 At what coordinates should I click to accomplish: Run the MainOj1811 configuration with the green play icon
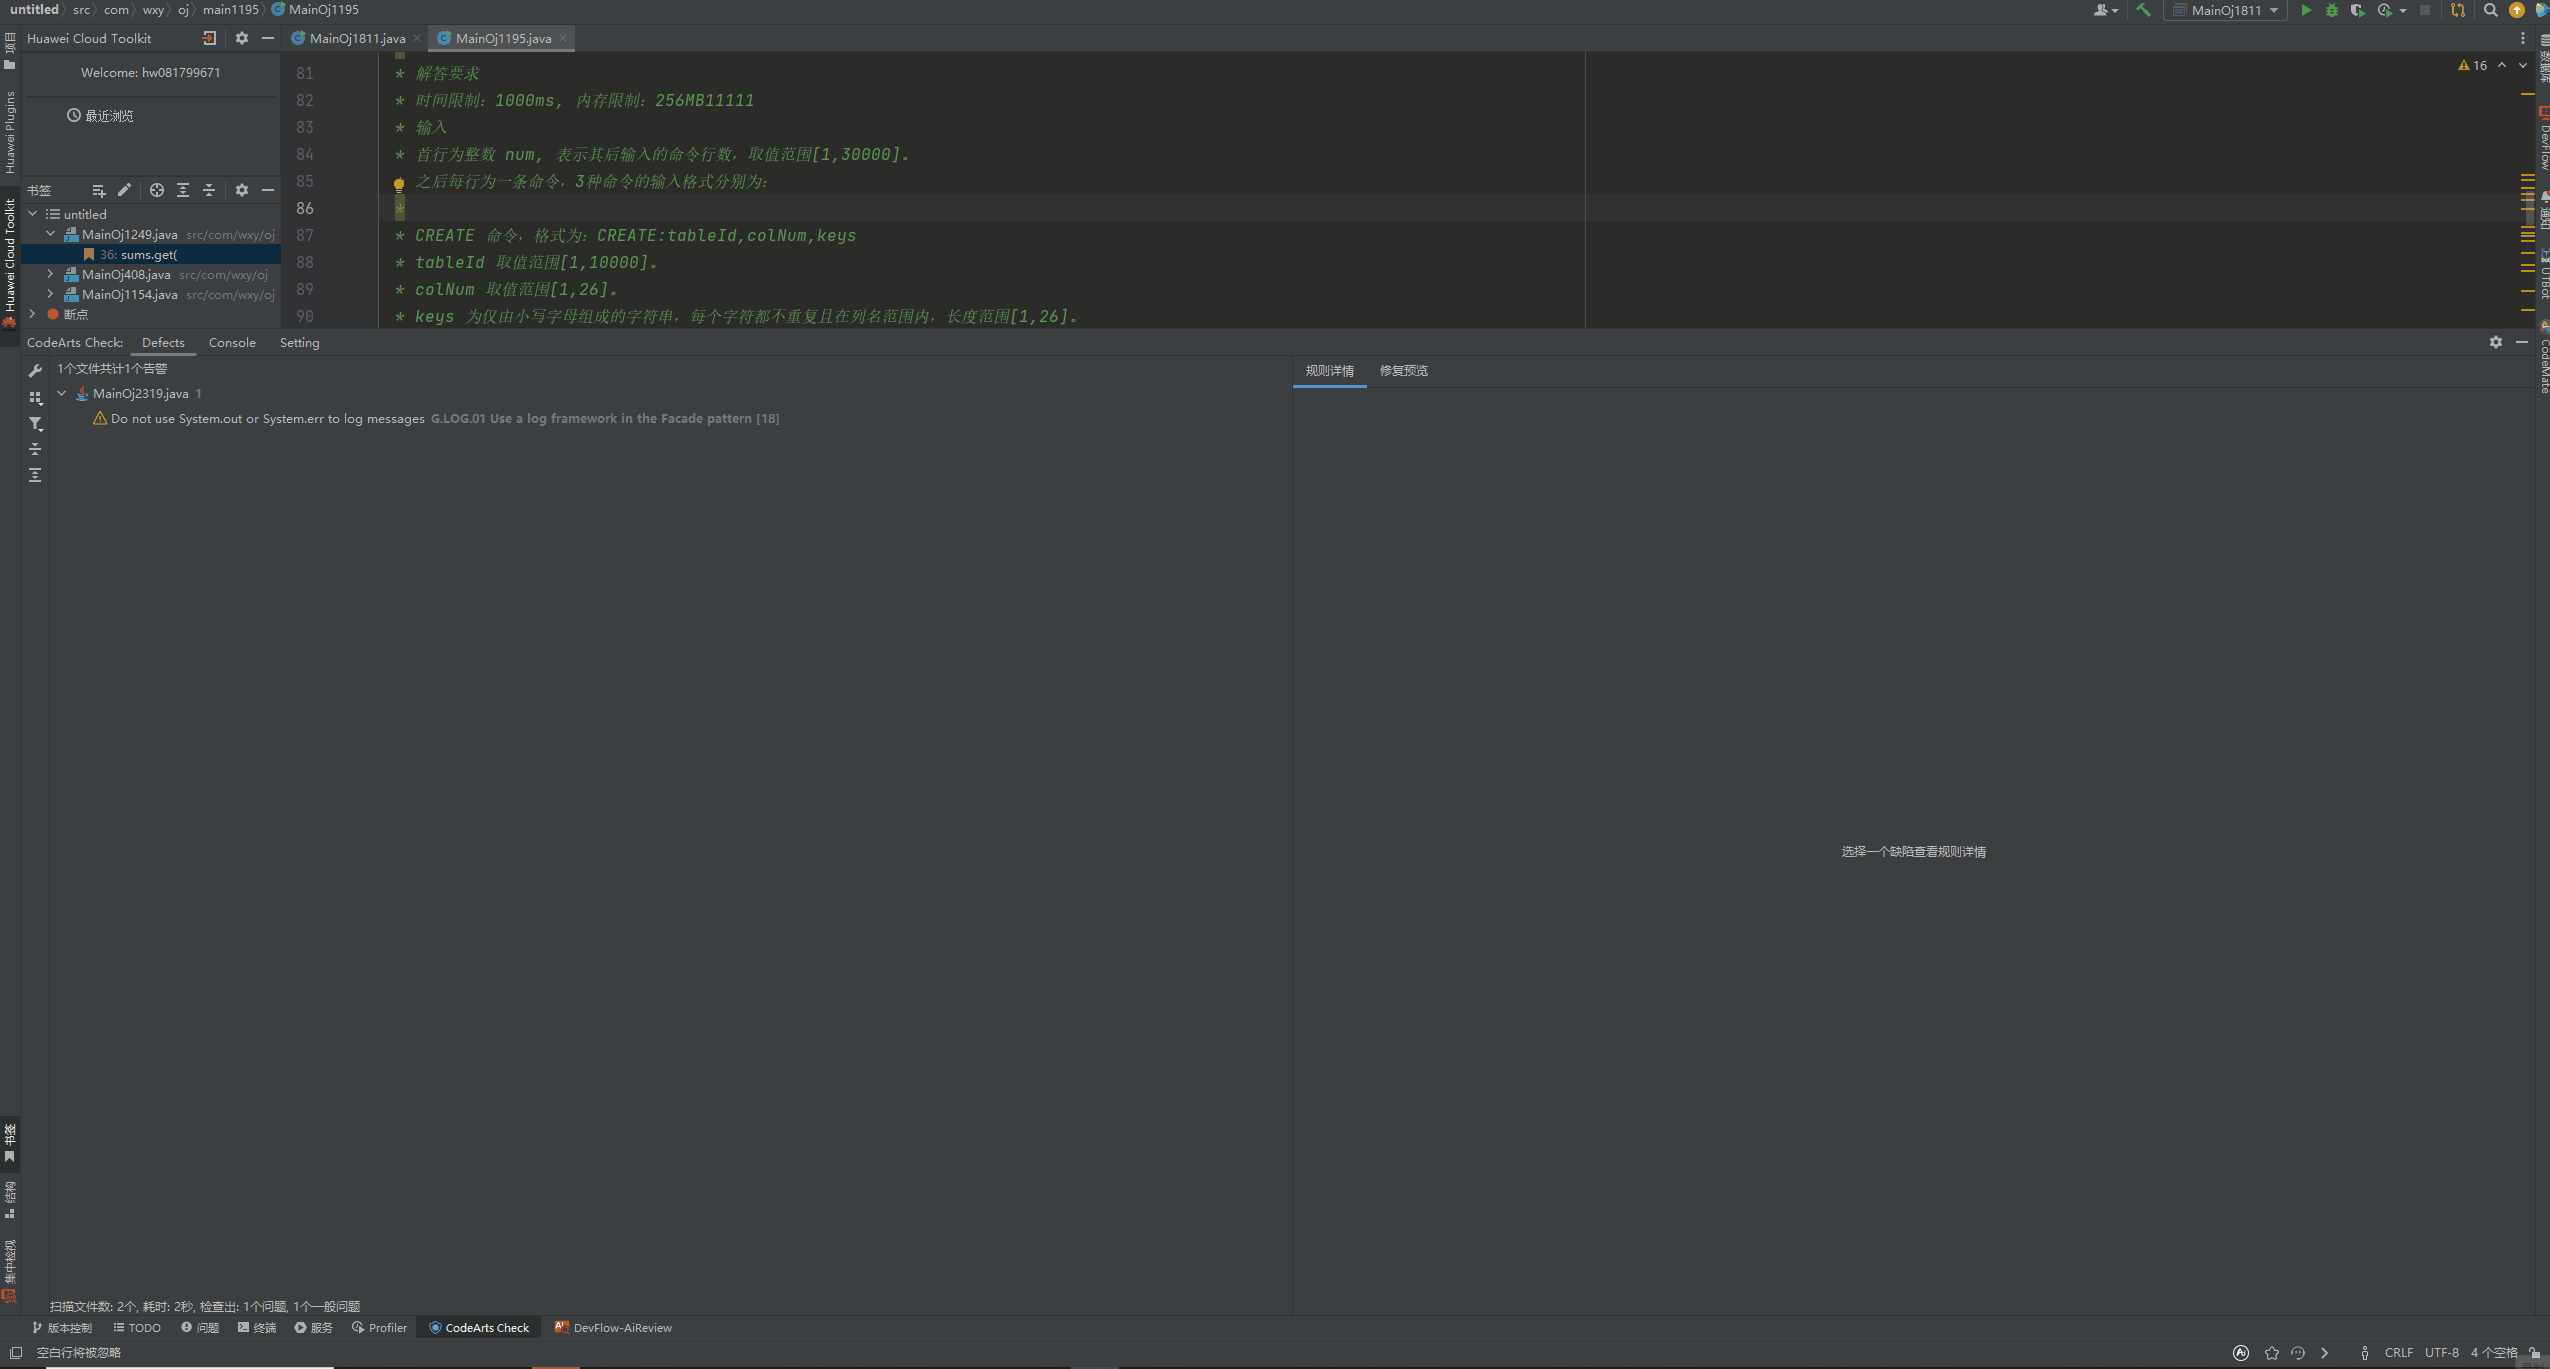[x=2306, y=11]
